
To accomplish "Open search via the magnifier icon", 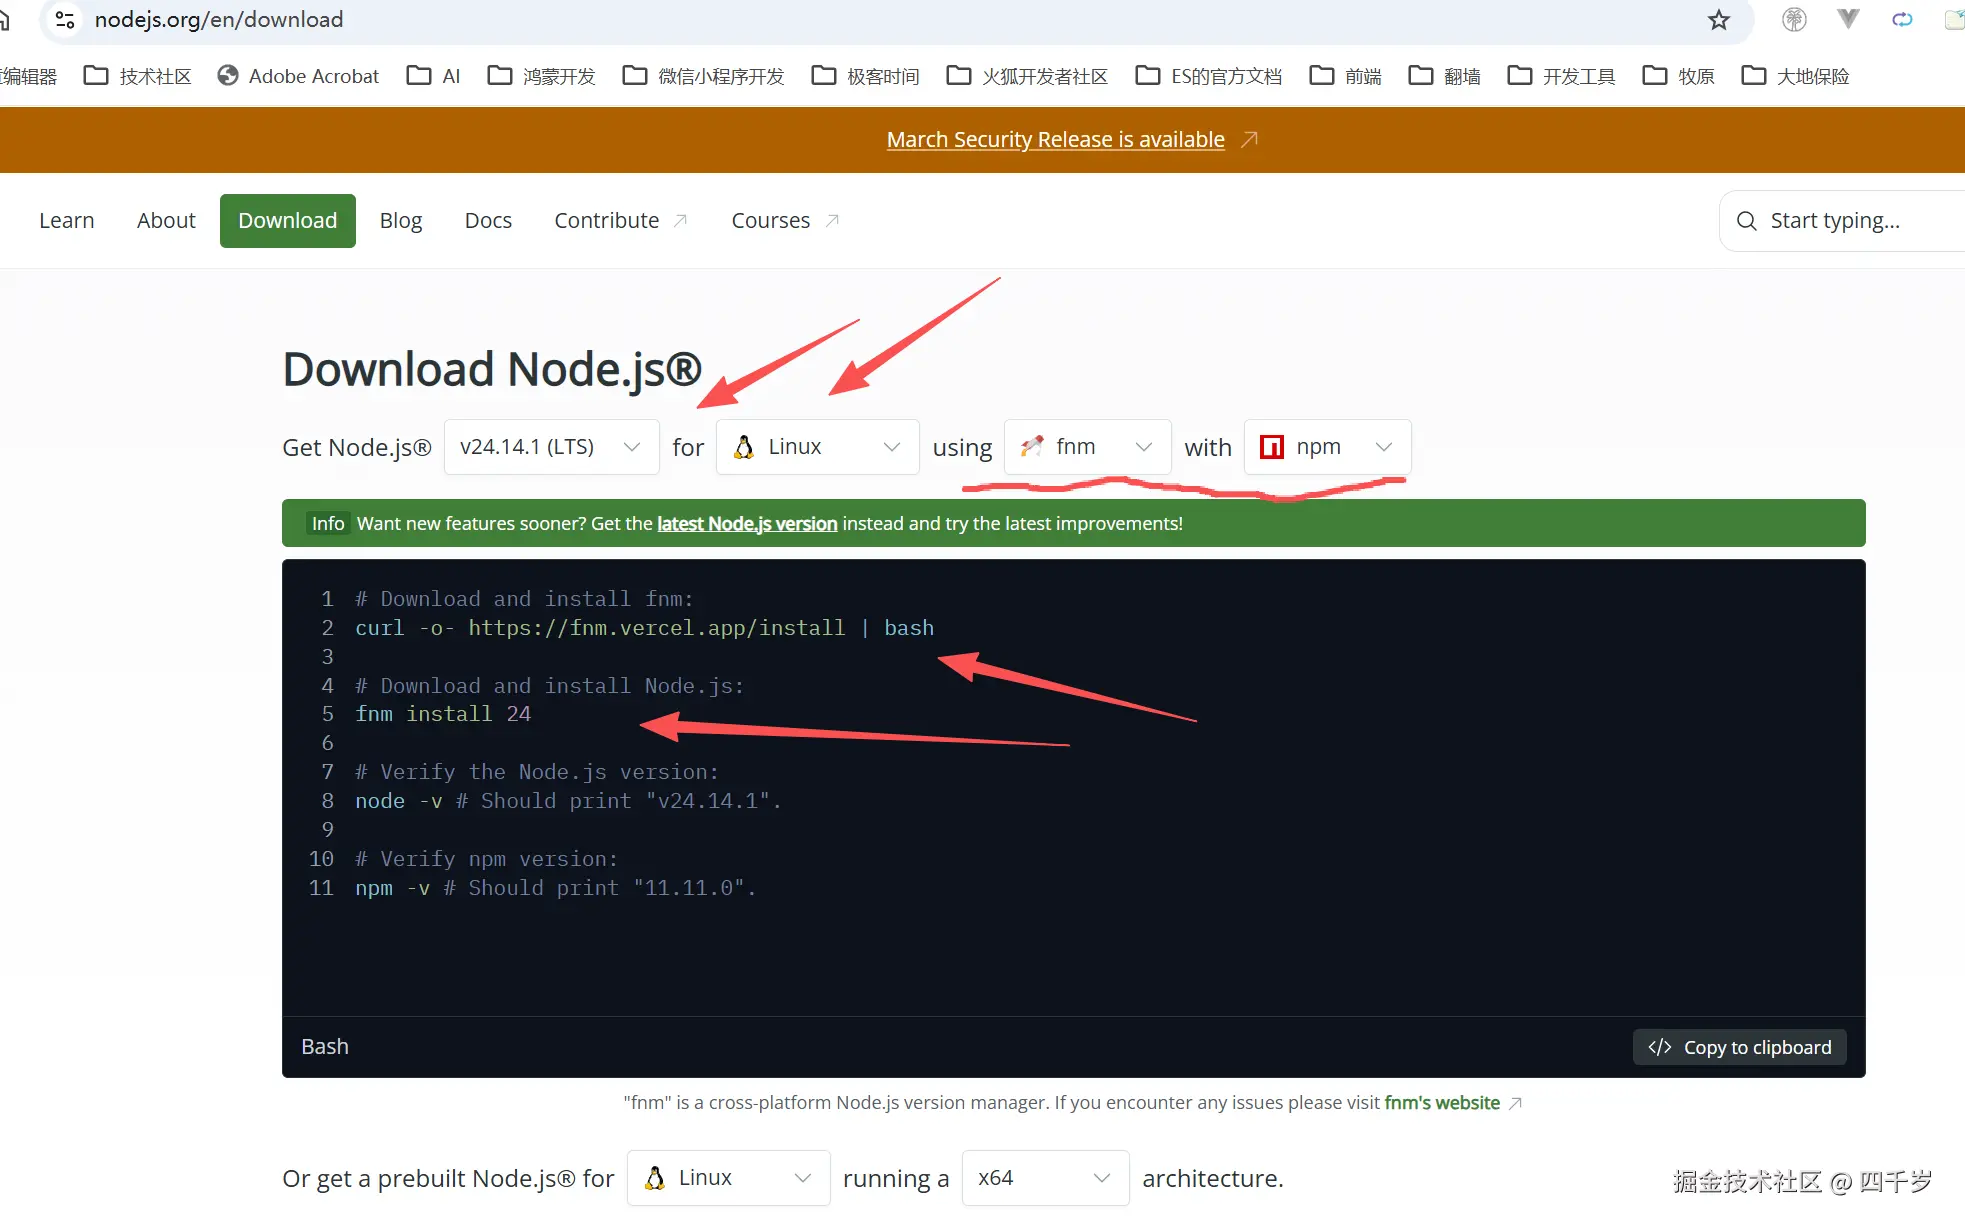I will click(1747, 220).
